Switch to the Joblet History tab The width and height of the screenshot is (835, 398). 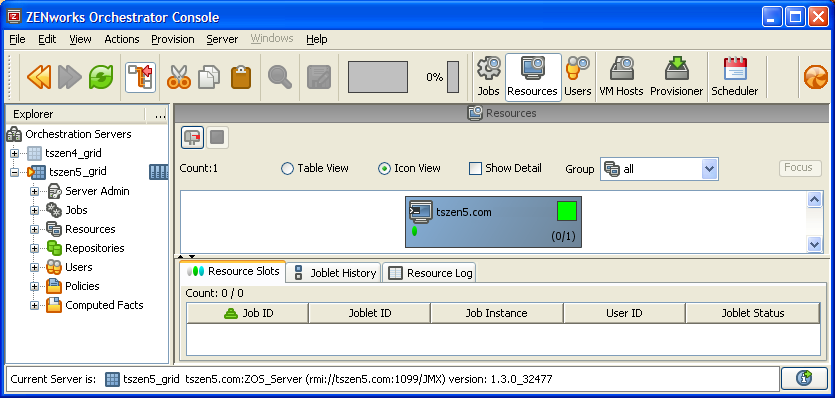[x=334, y=273]
